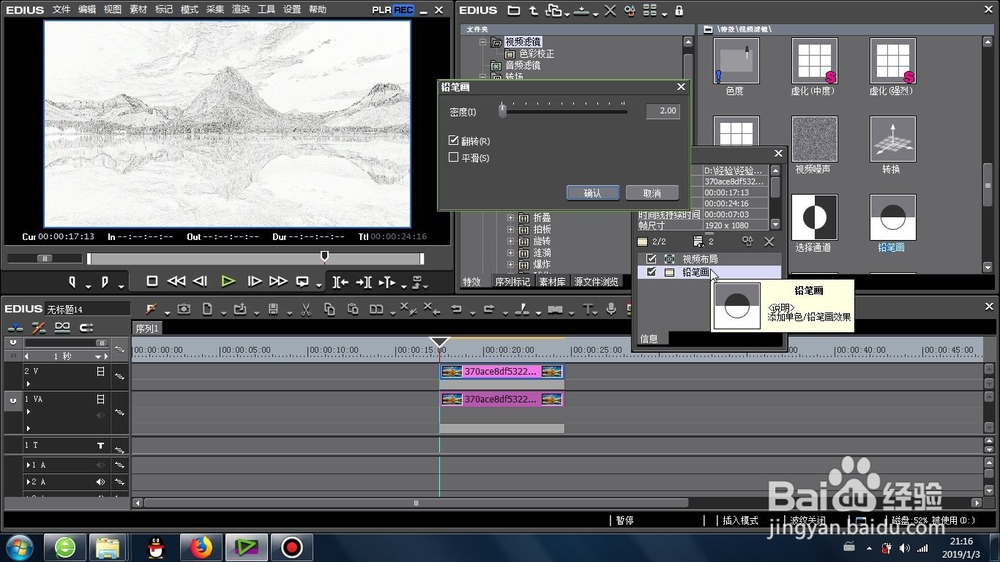This screenshot has height=562, width=1000.
Task: Select the 虚化(中度) effect icon
Action: pyautogui.click(x=814, y=61)
